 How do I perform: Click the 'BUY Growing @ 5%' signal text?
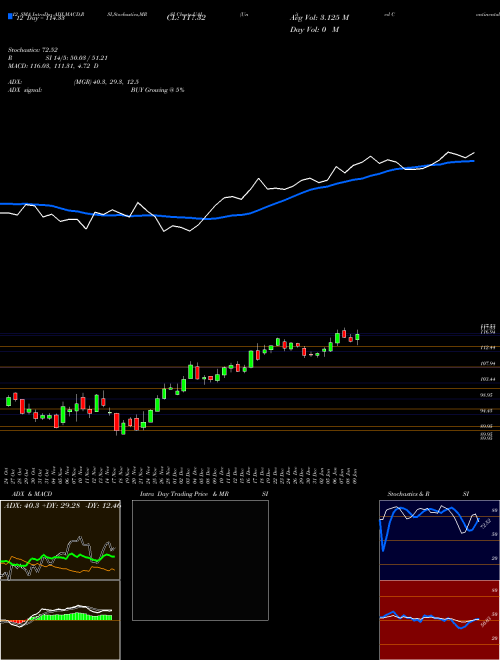(x=157, y=90)
